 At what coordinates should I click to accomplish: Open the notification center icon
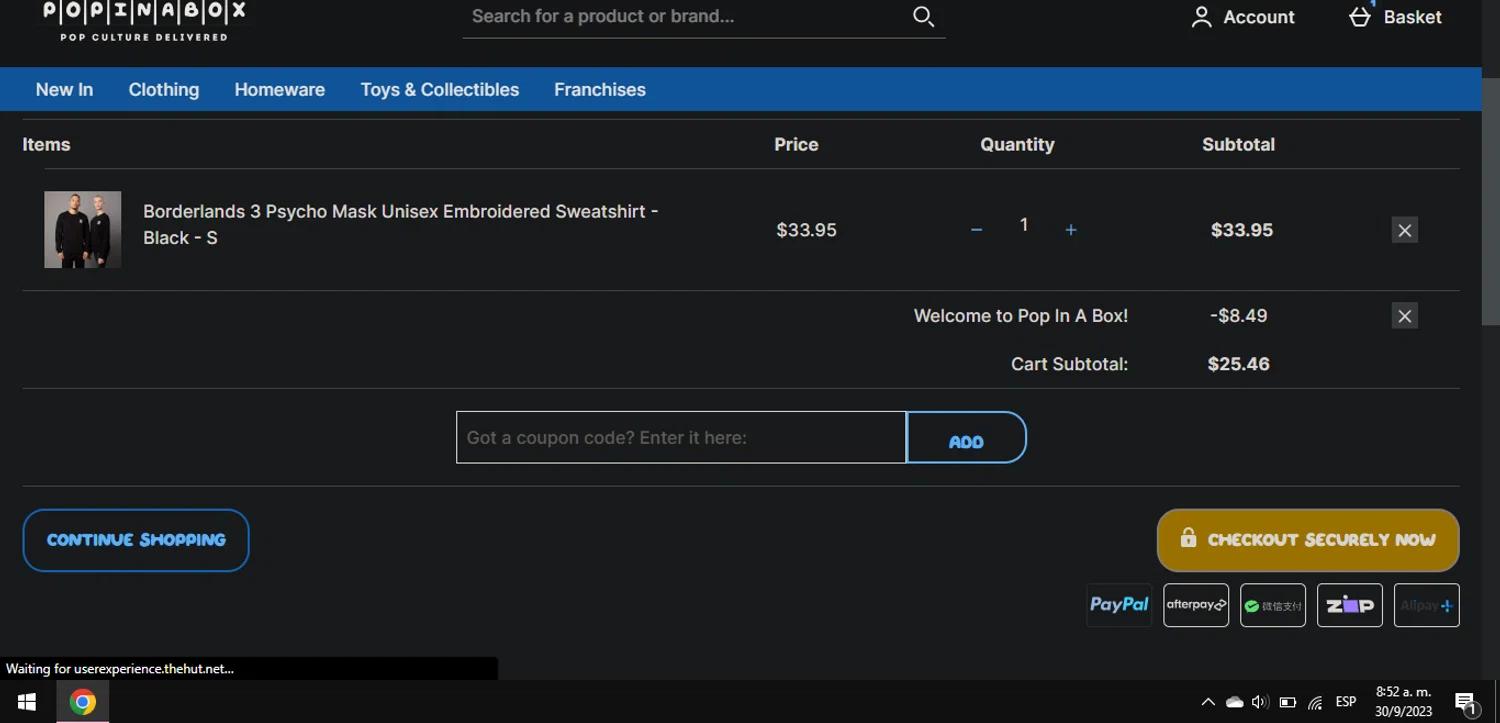pos(1466,703)
